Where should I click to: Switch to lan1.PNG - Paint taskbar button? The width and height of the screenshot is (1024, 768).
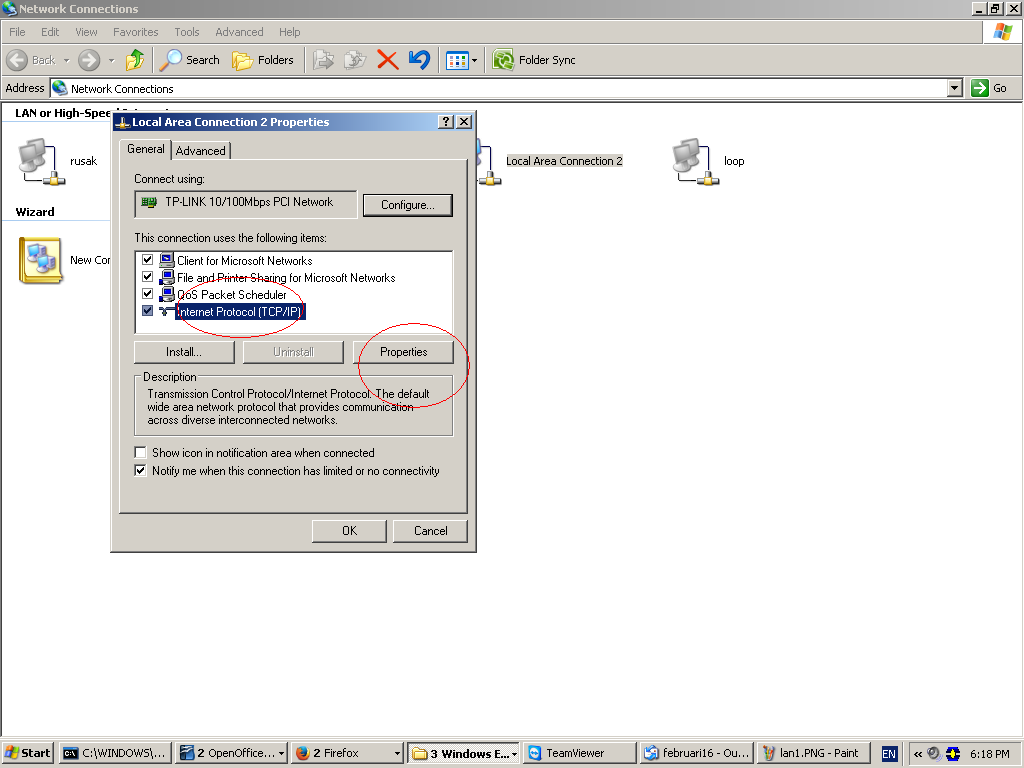(x=814, y=753)
